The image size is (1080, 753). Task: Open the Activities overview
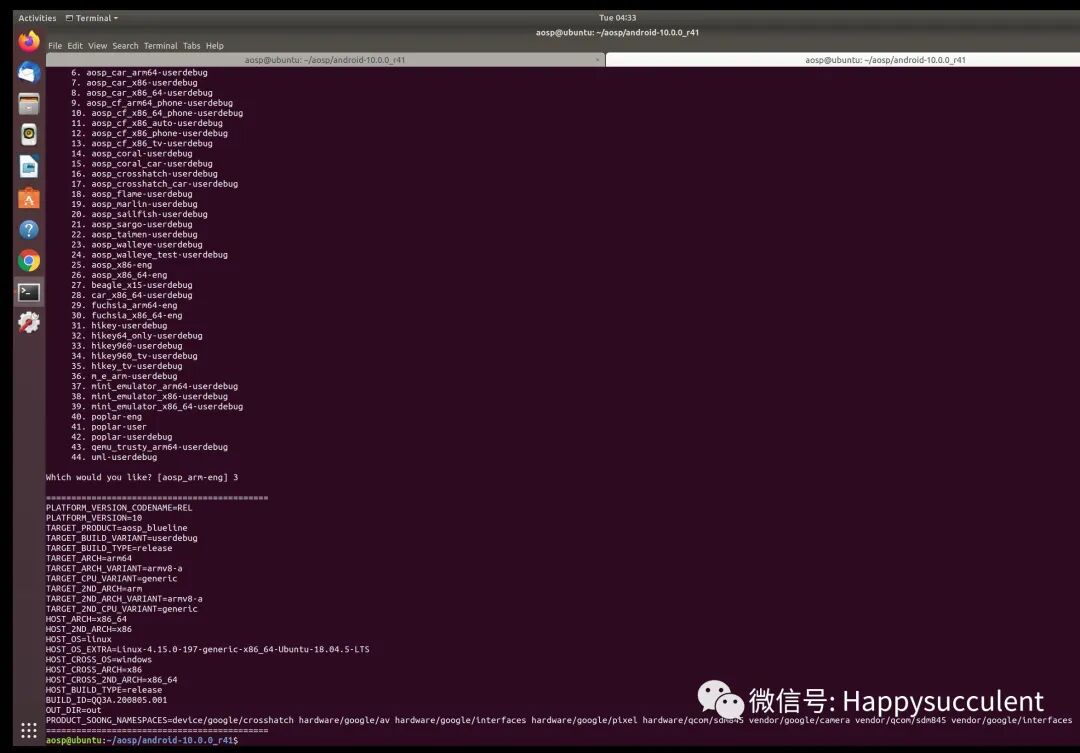[x=37, y=18]
